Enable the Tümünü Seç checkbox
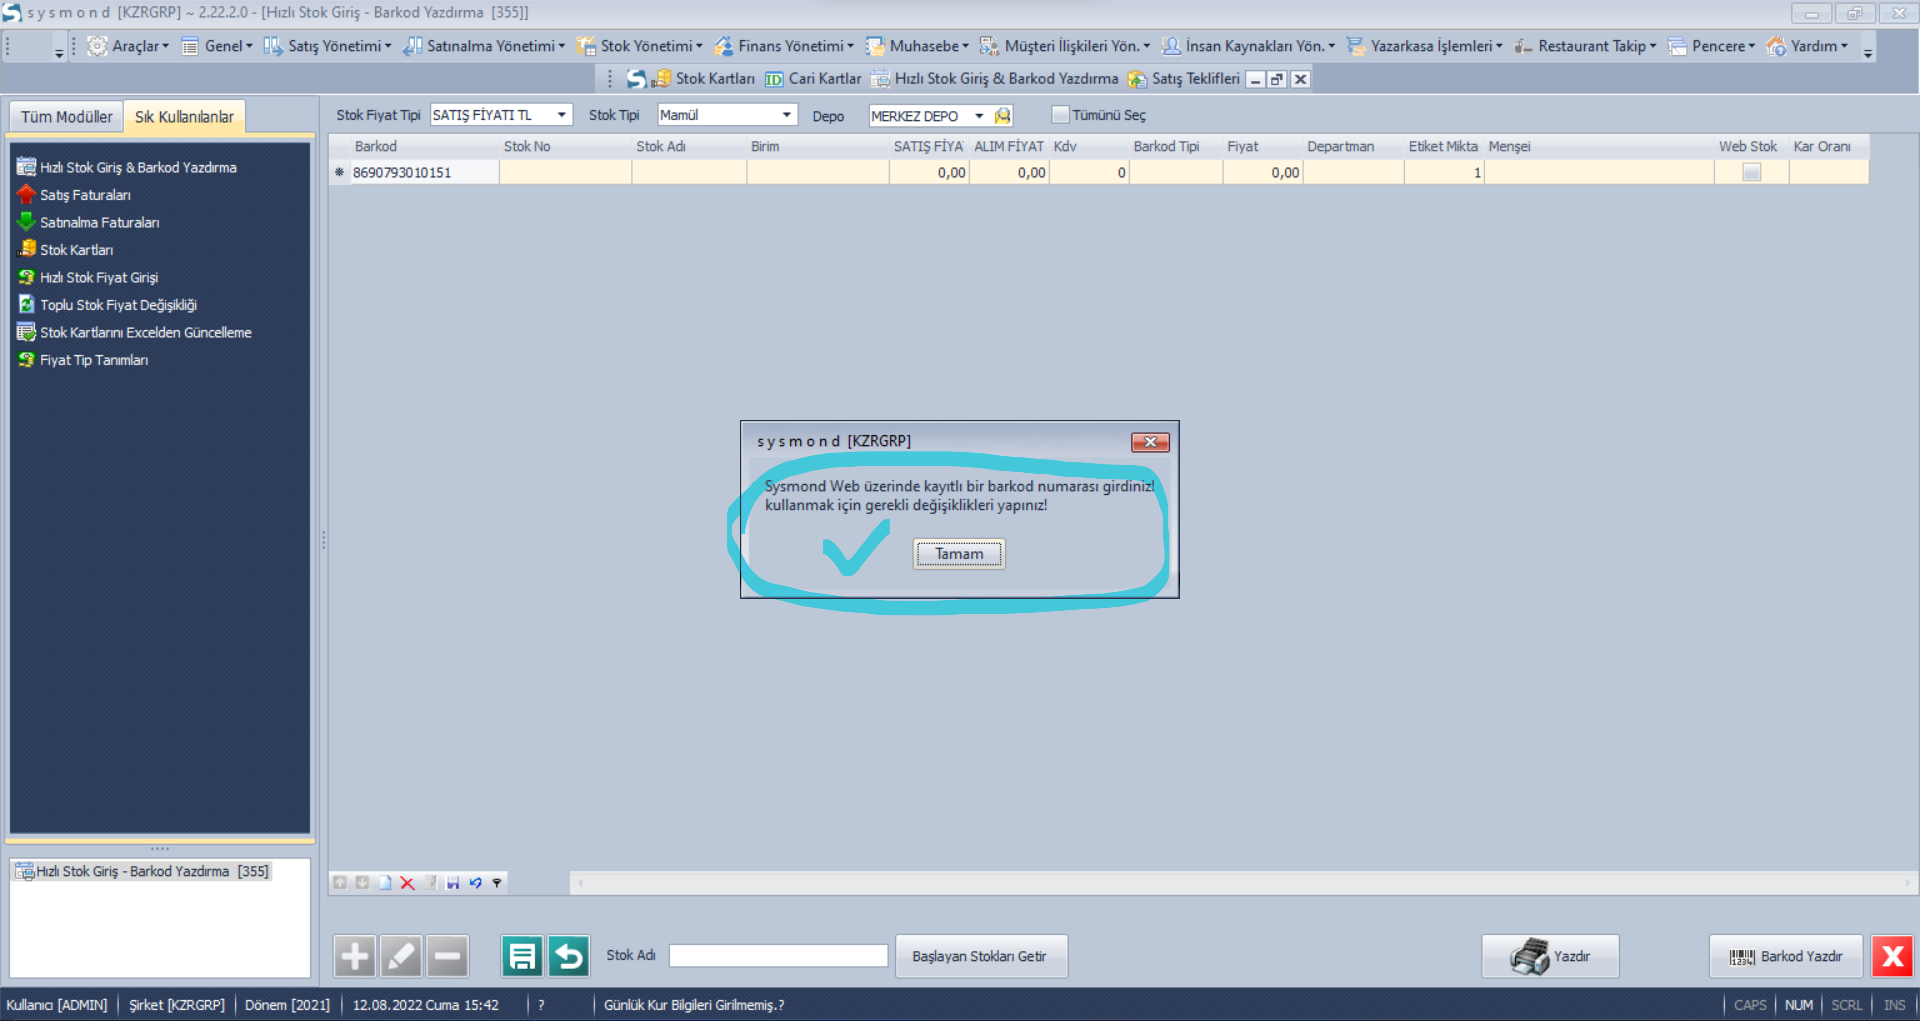Screen dimensions: 1920x1021 (x=1061, y=115)
